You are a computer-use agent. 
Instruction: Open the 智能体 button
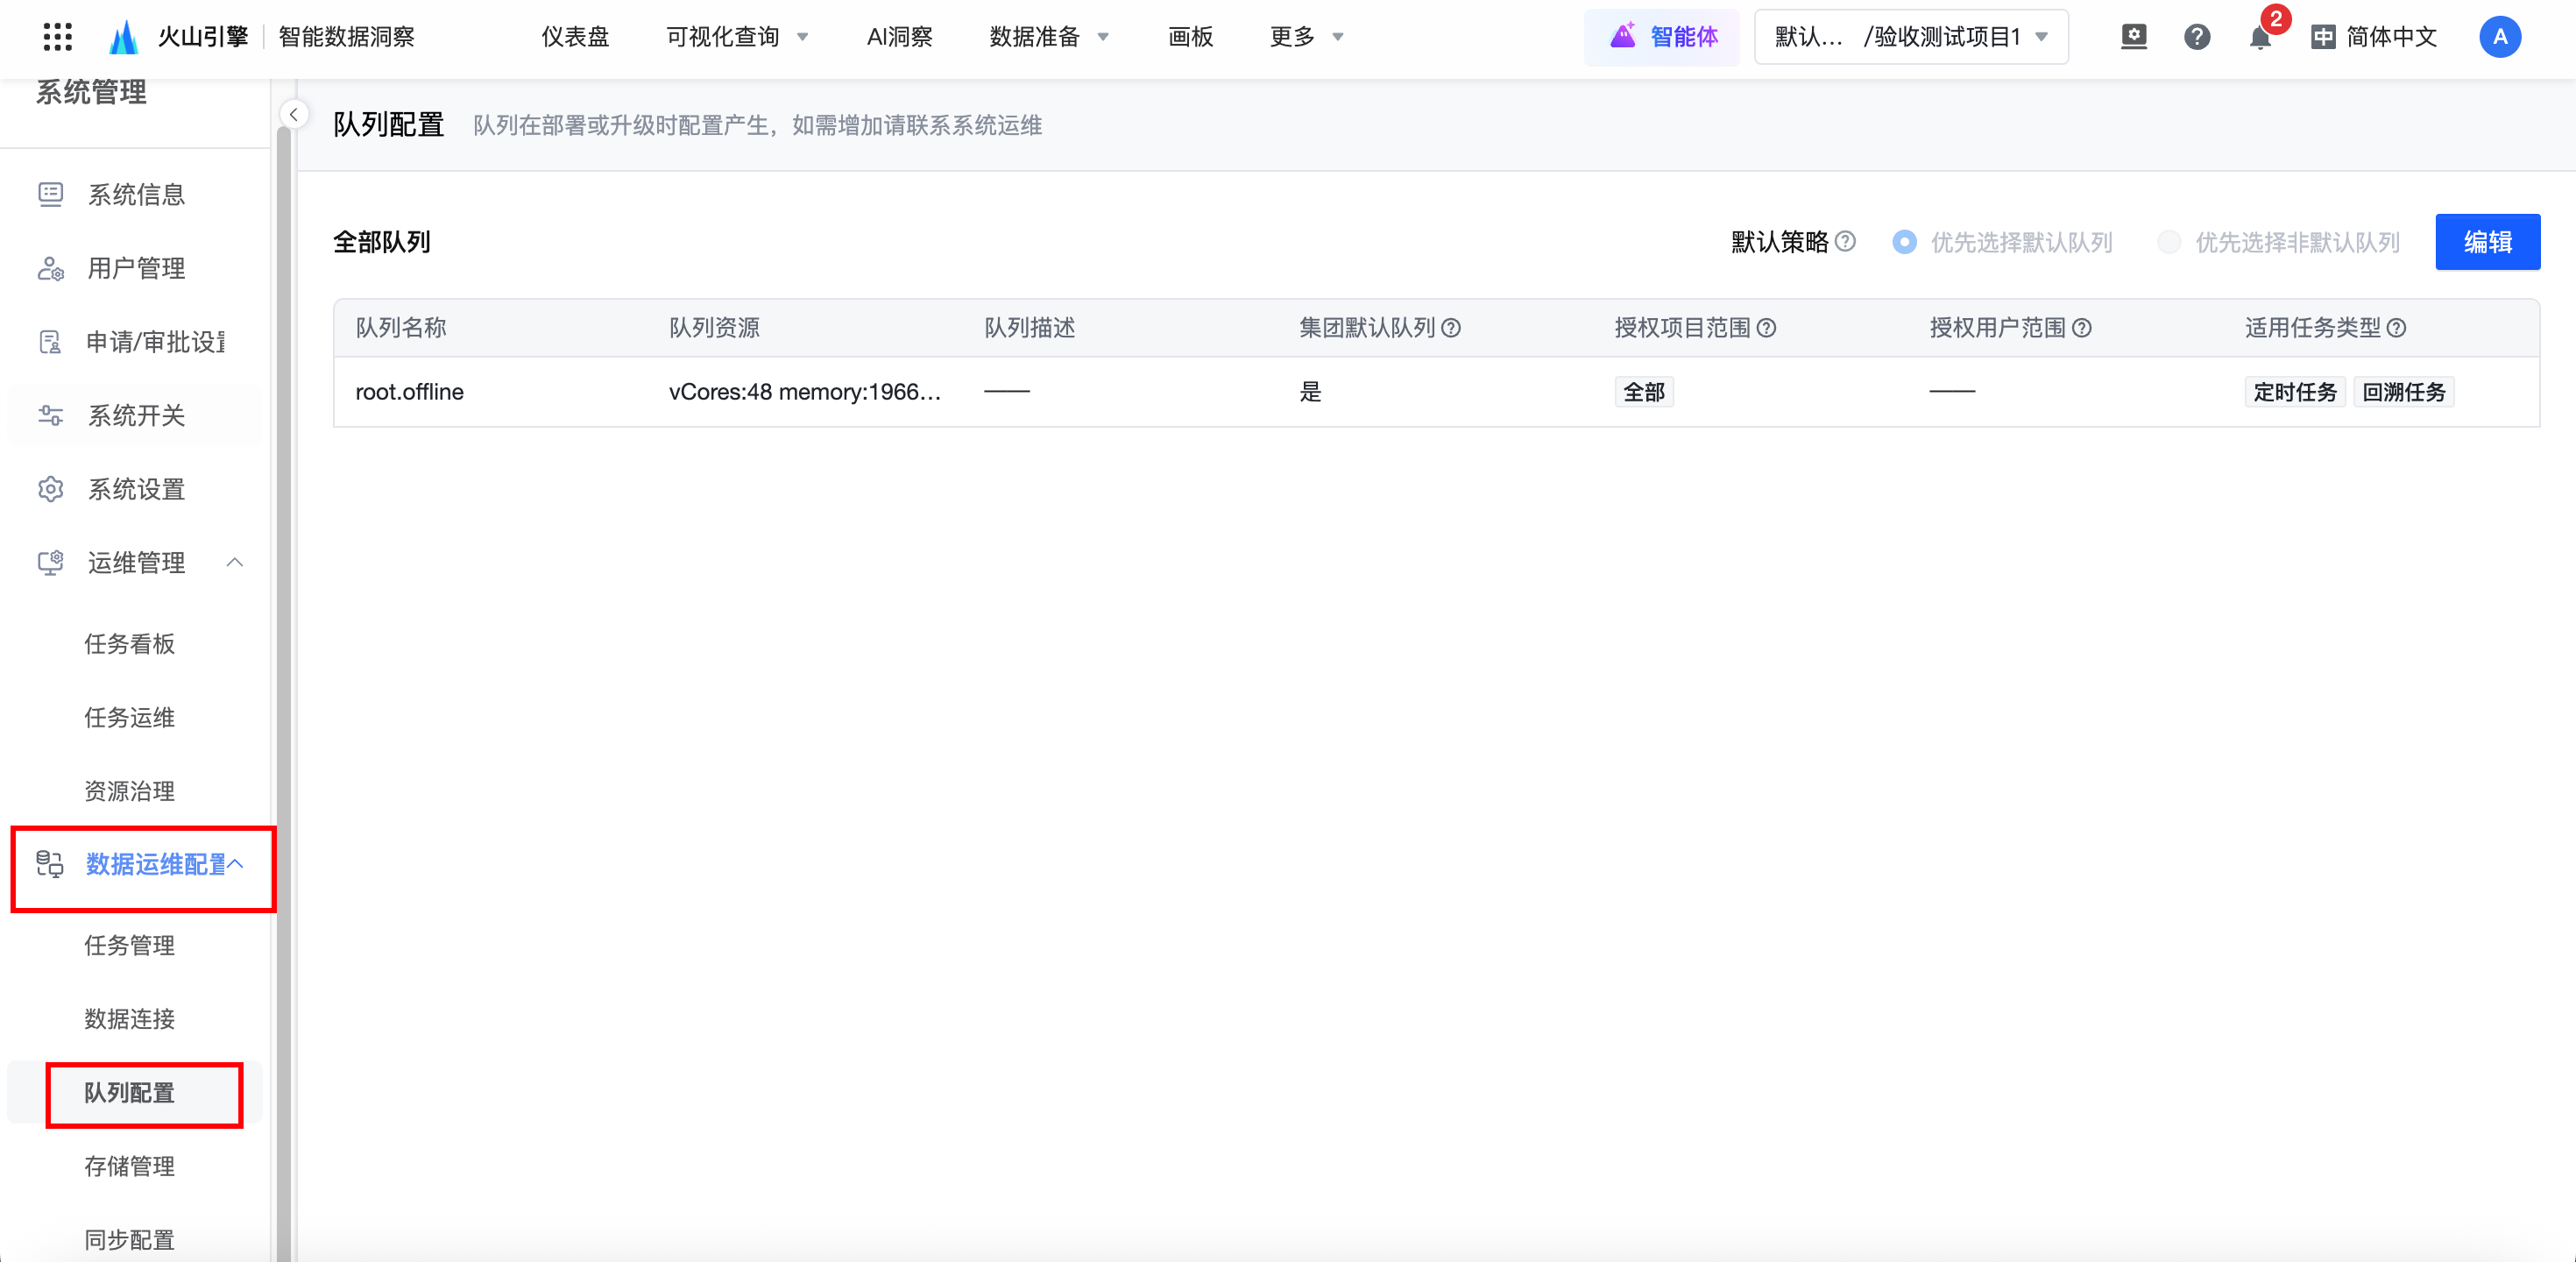coord(1662,37)
